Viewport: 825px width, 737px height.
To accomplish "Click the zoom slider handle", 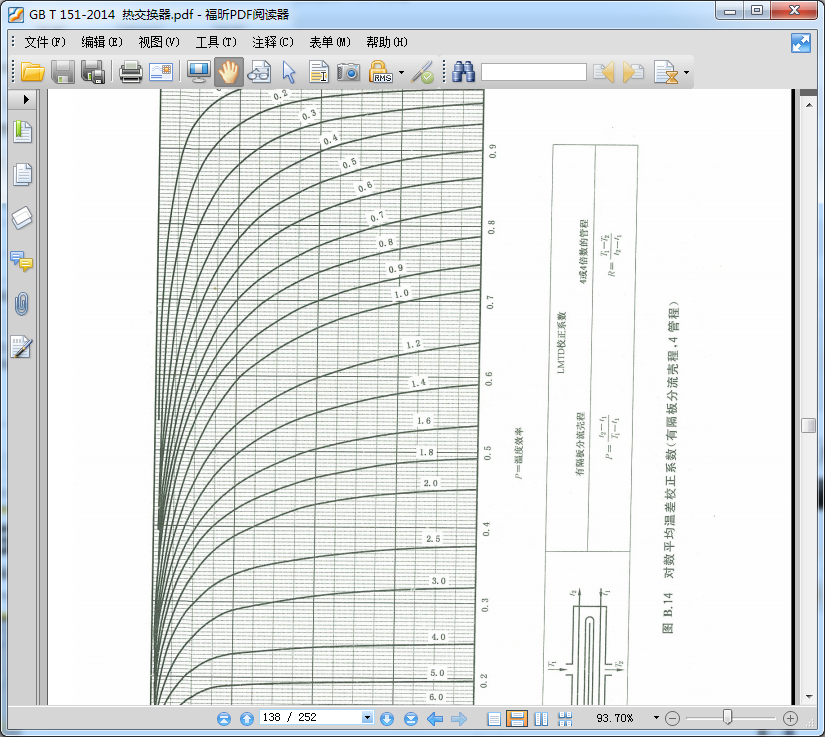I will (x=728, y=717).
